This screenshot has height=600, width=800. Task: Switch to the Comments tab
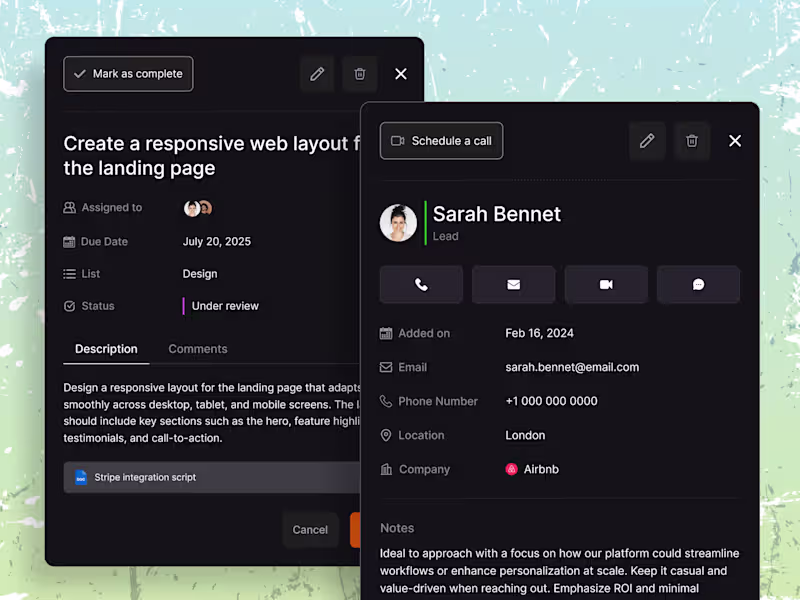(x=198, y=349)
